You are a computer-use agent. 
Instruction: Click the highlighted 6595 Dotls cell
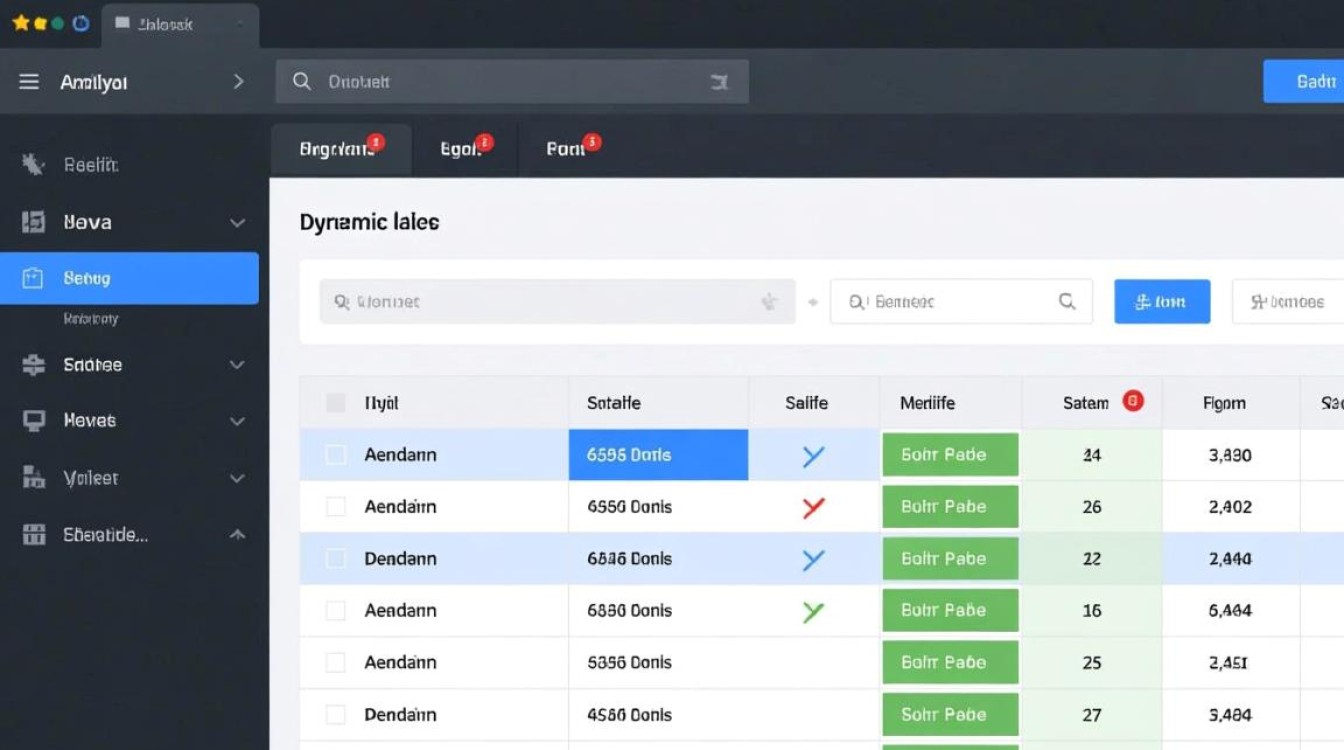point(658,455)
